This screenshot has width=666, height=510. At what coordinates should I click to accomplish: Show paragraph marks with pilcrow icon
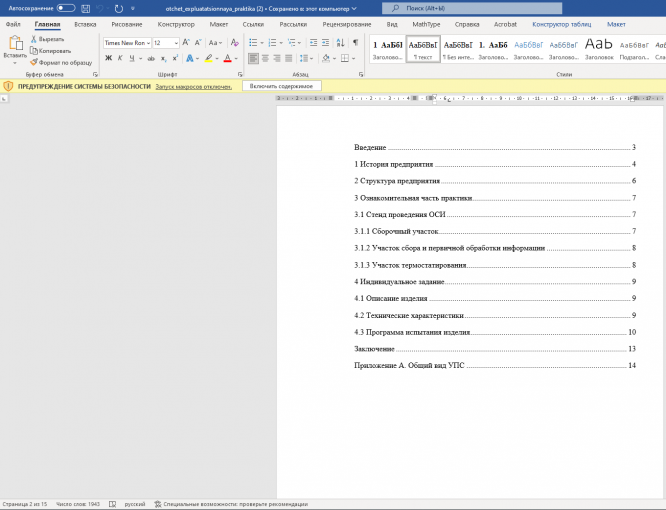355,43
